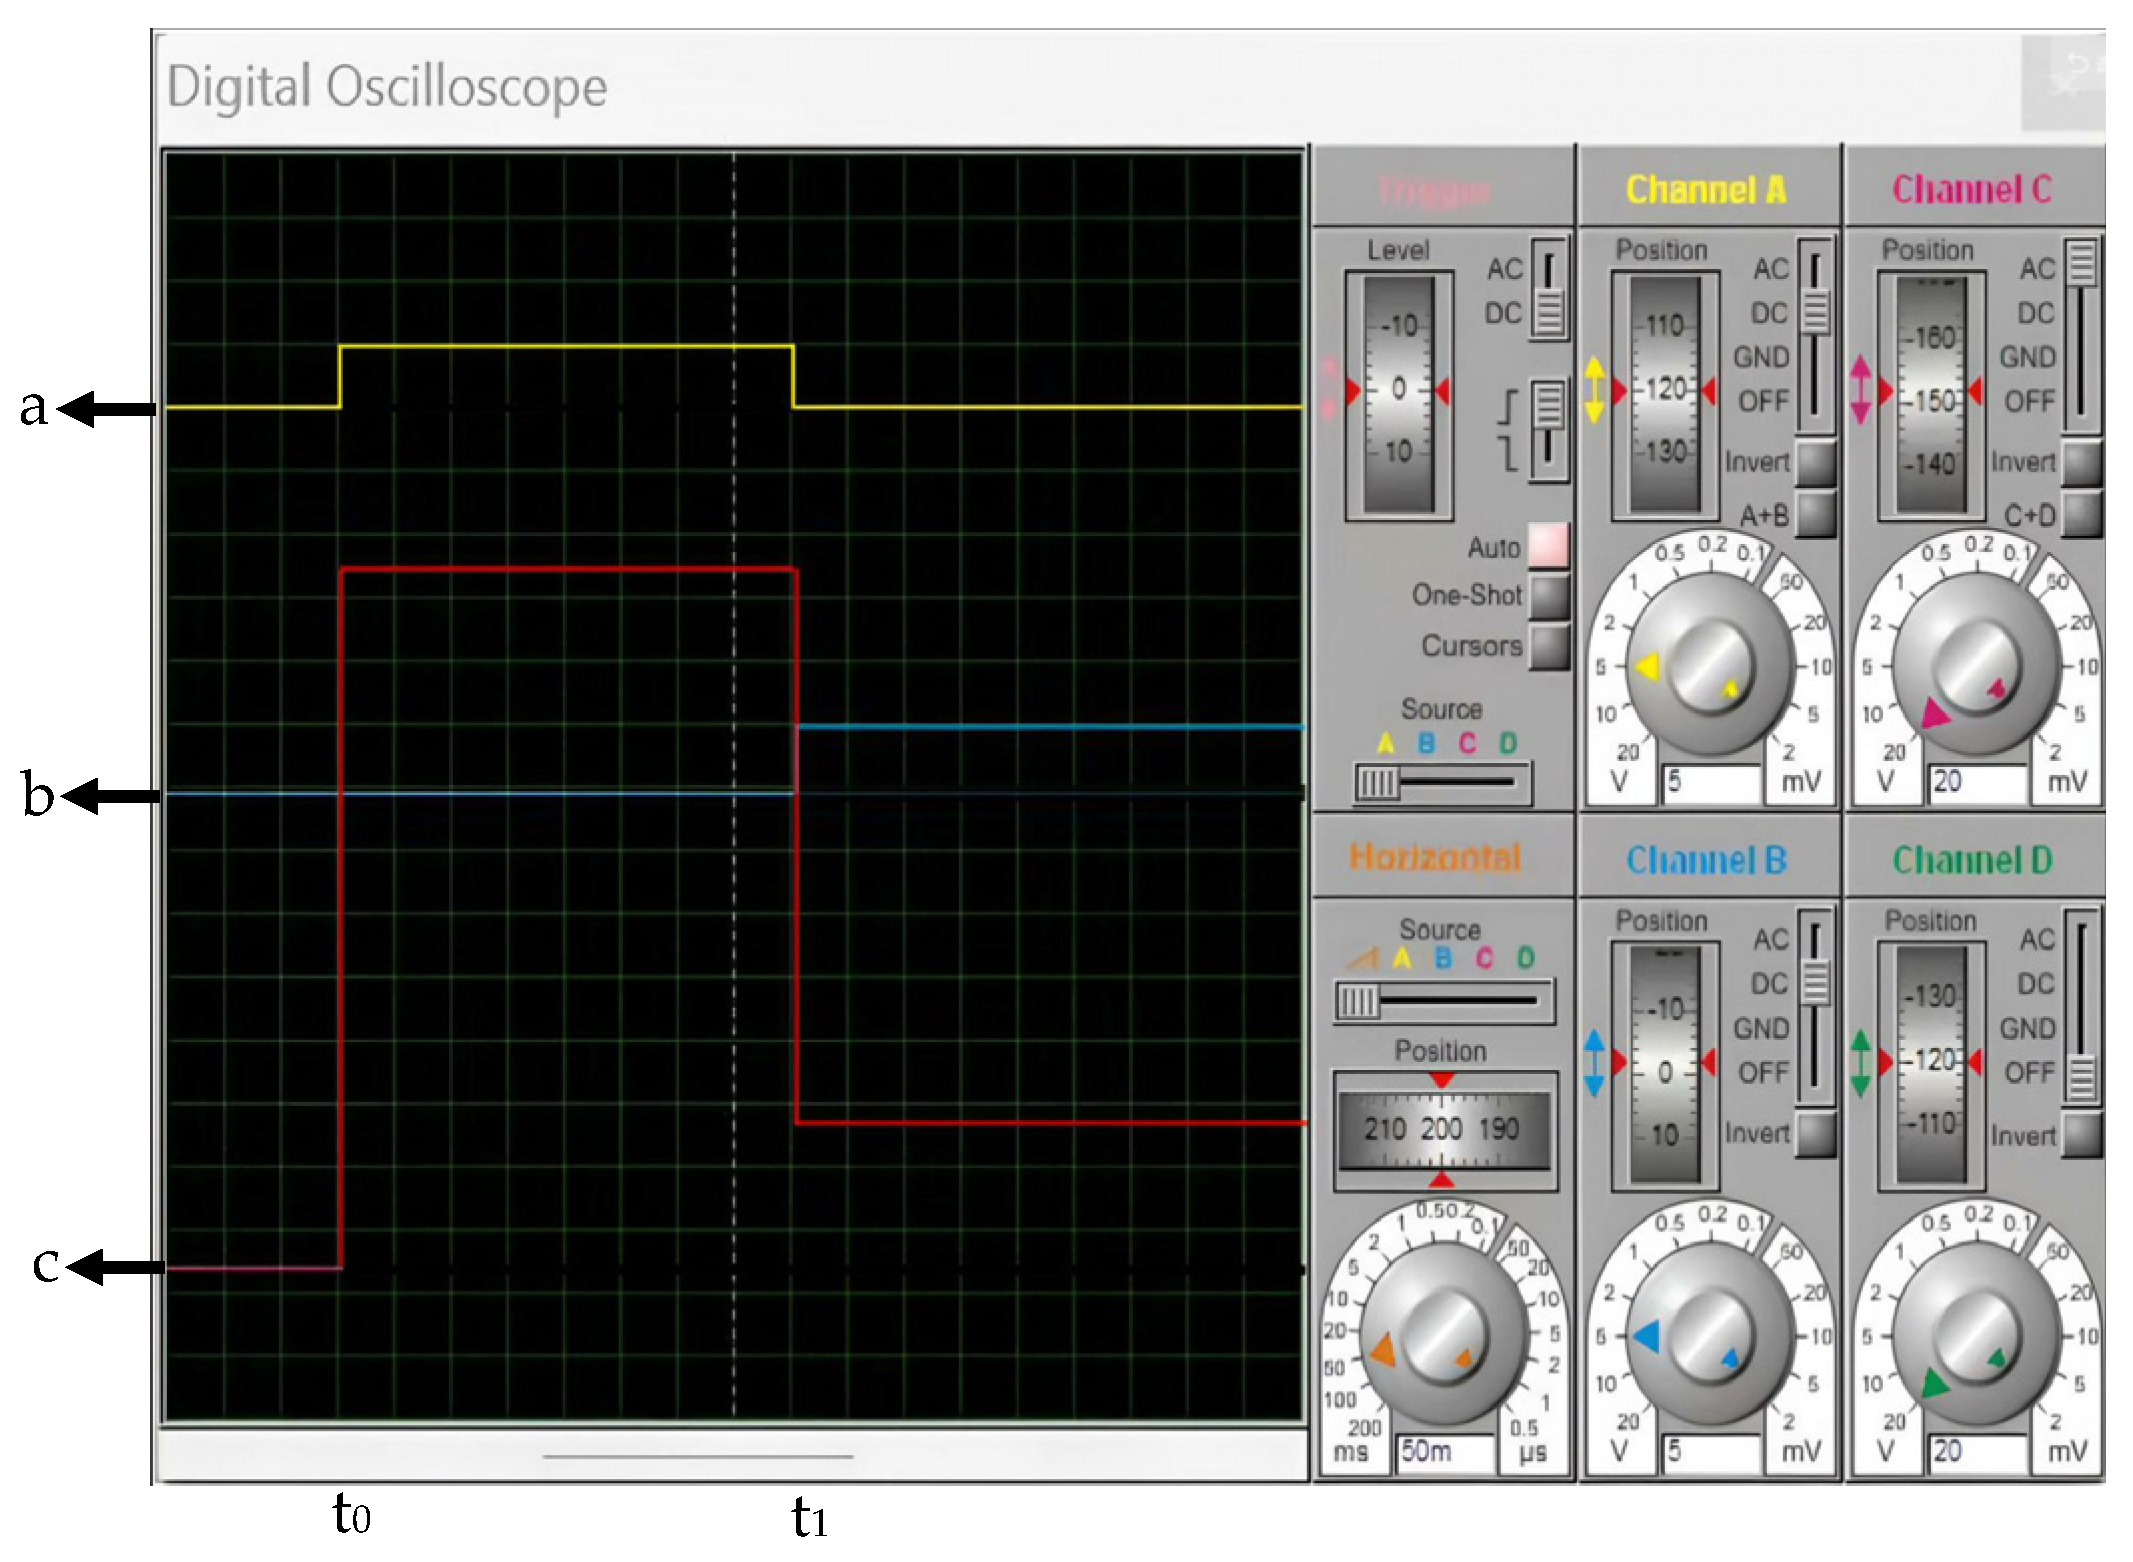The image size is (2133, 1562).
Task: Click Channel A yellow position arrow icon
Action: click(x=1594, y=390)
